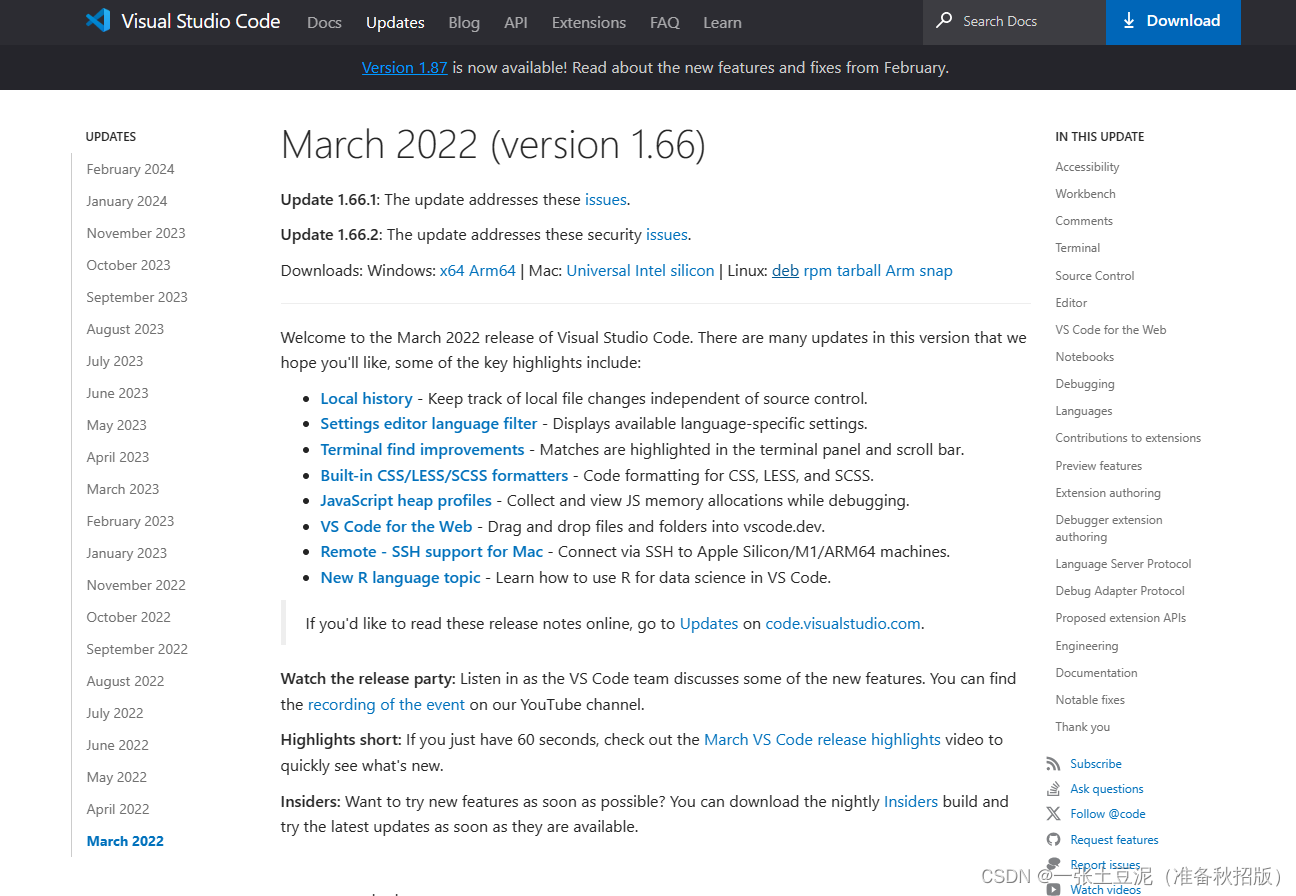Select February 2023 in Updates sidebar

[130, 521]
